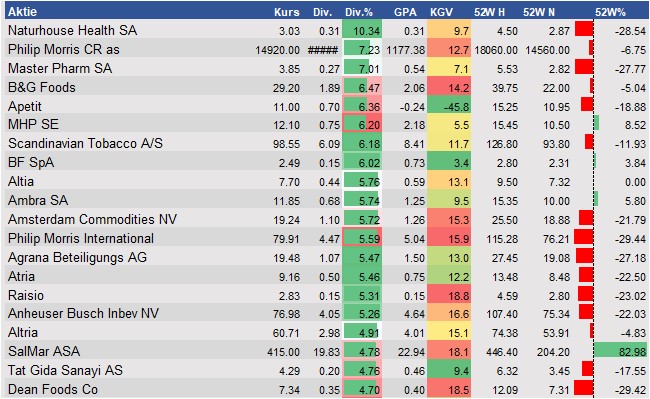Select the SalMar ASA green 82.98 bar
This screenshot has height=399, width=650.
tap(620, 351)
